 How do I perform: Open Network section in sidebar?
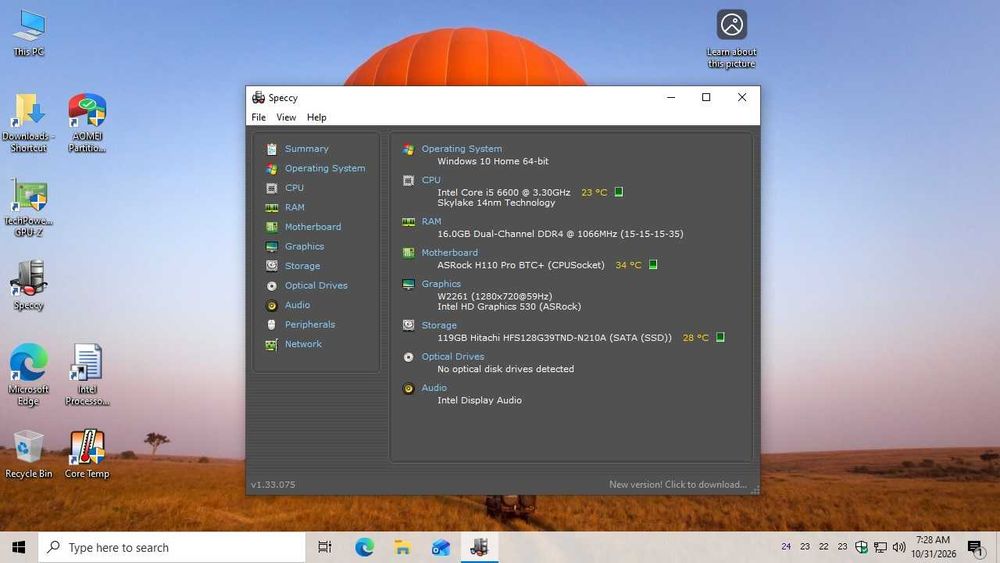point(303,344)
